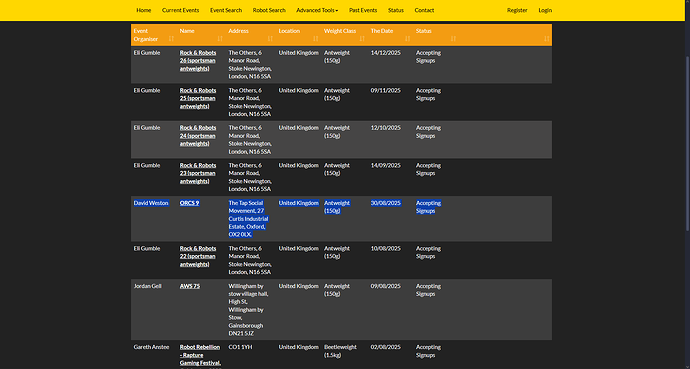The width and height of the screenshot is (690, 369).
Task: Sort by The Date arrow icon
Action: pyautogui.click(x=407, y=39)
